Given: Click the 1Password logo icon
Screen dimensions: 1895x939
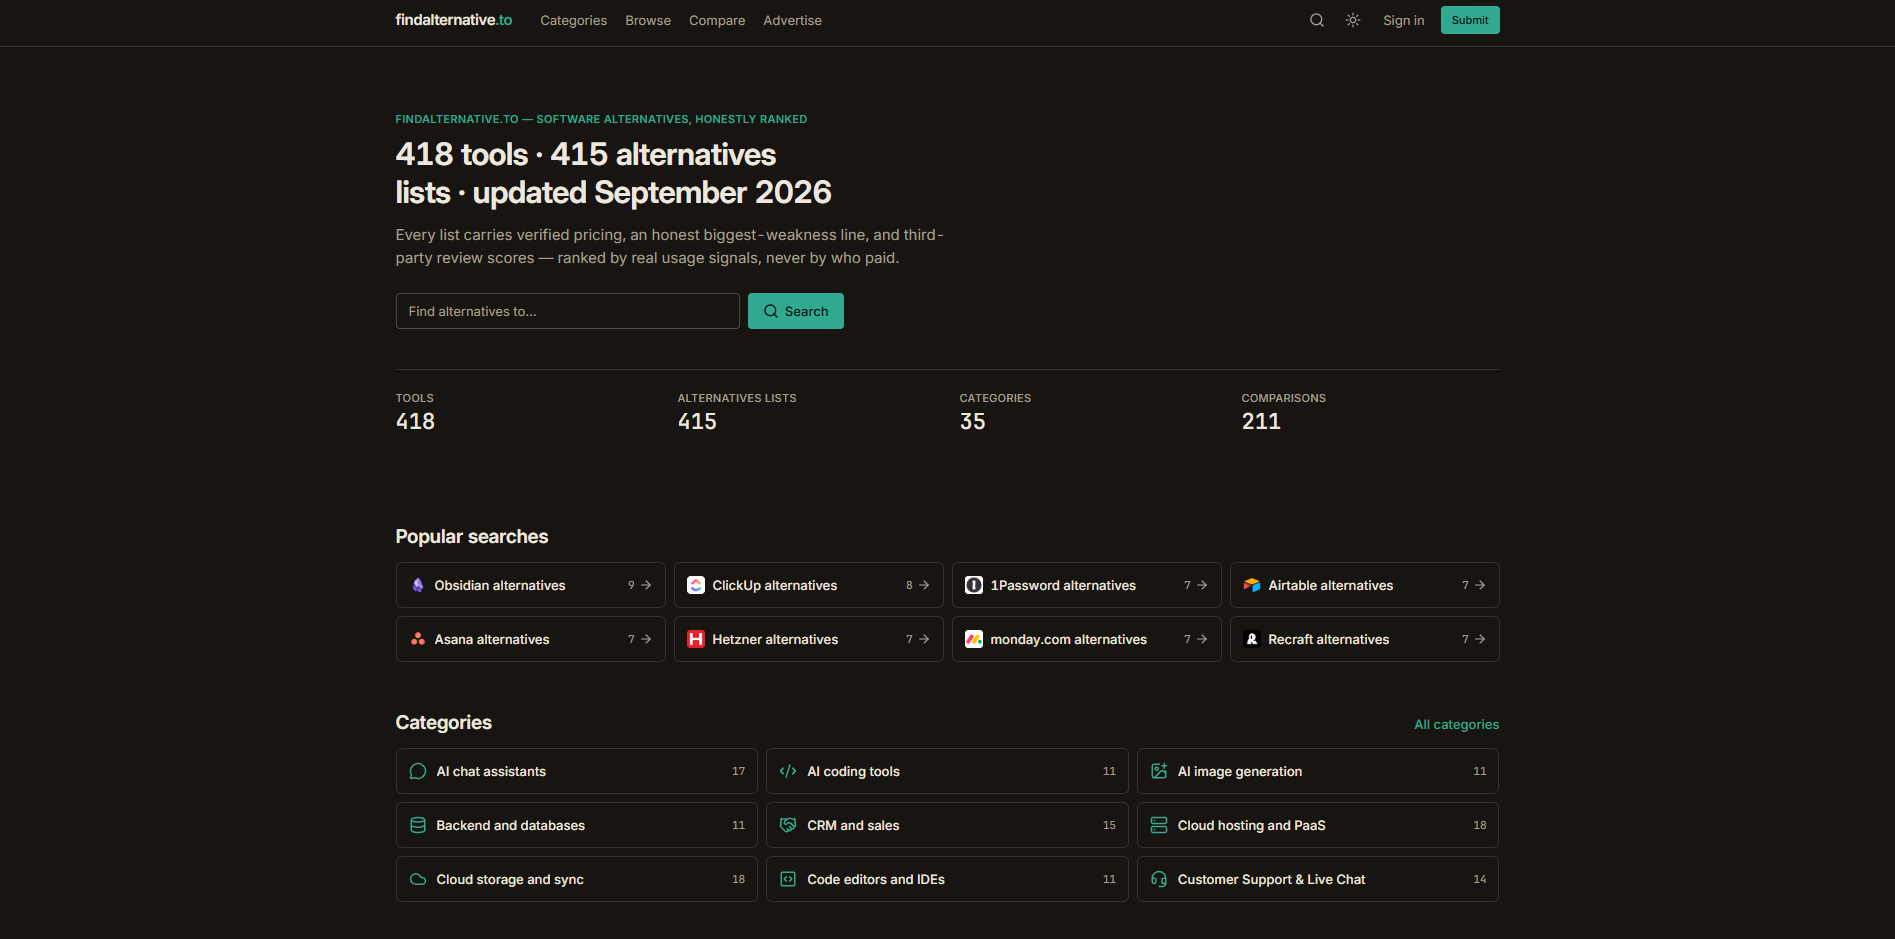Looking at the screenshot, I should [x=974, y=585].
